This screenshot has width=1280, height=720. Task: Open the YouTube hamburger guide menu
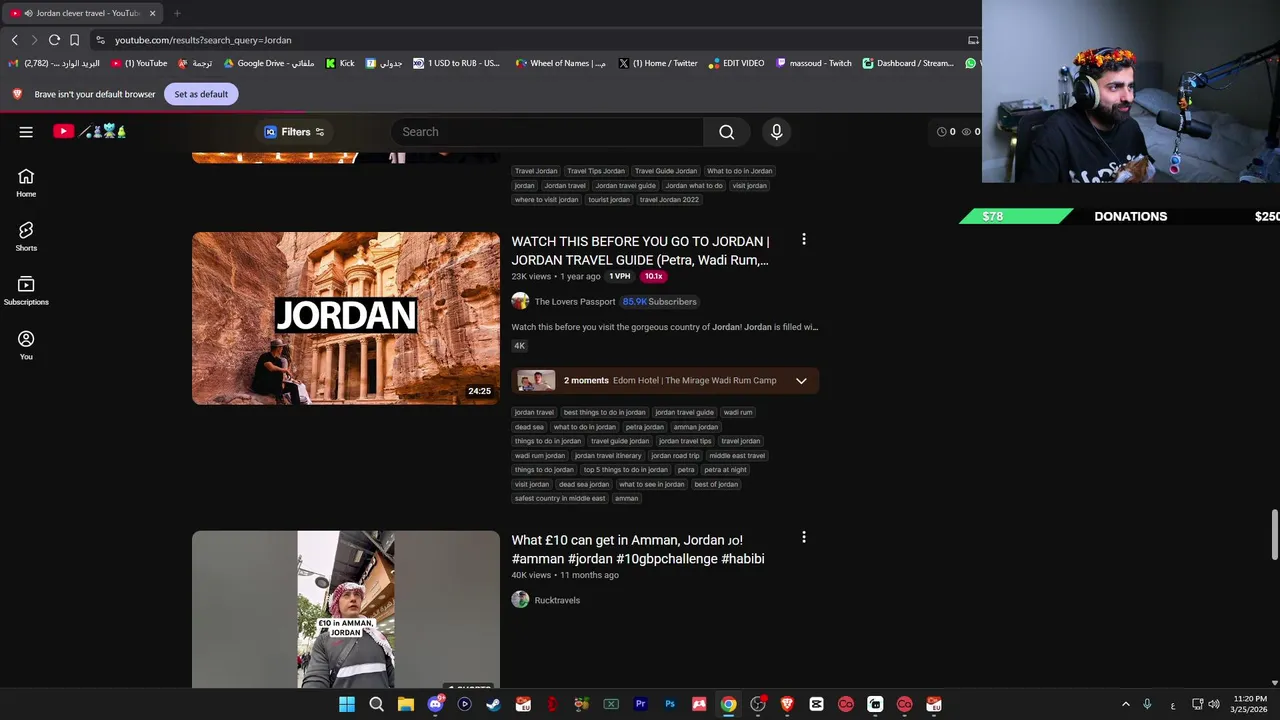click(x=26, y=132)
